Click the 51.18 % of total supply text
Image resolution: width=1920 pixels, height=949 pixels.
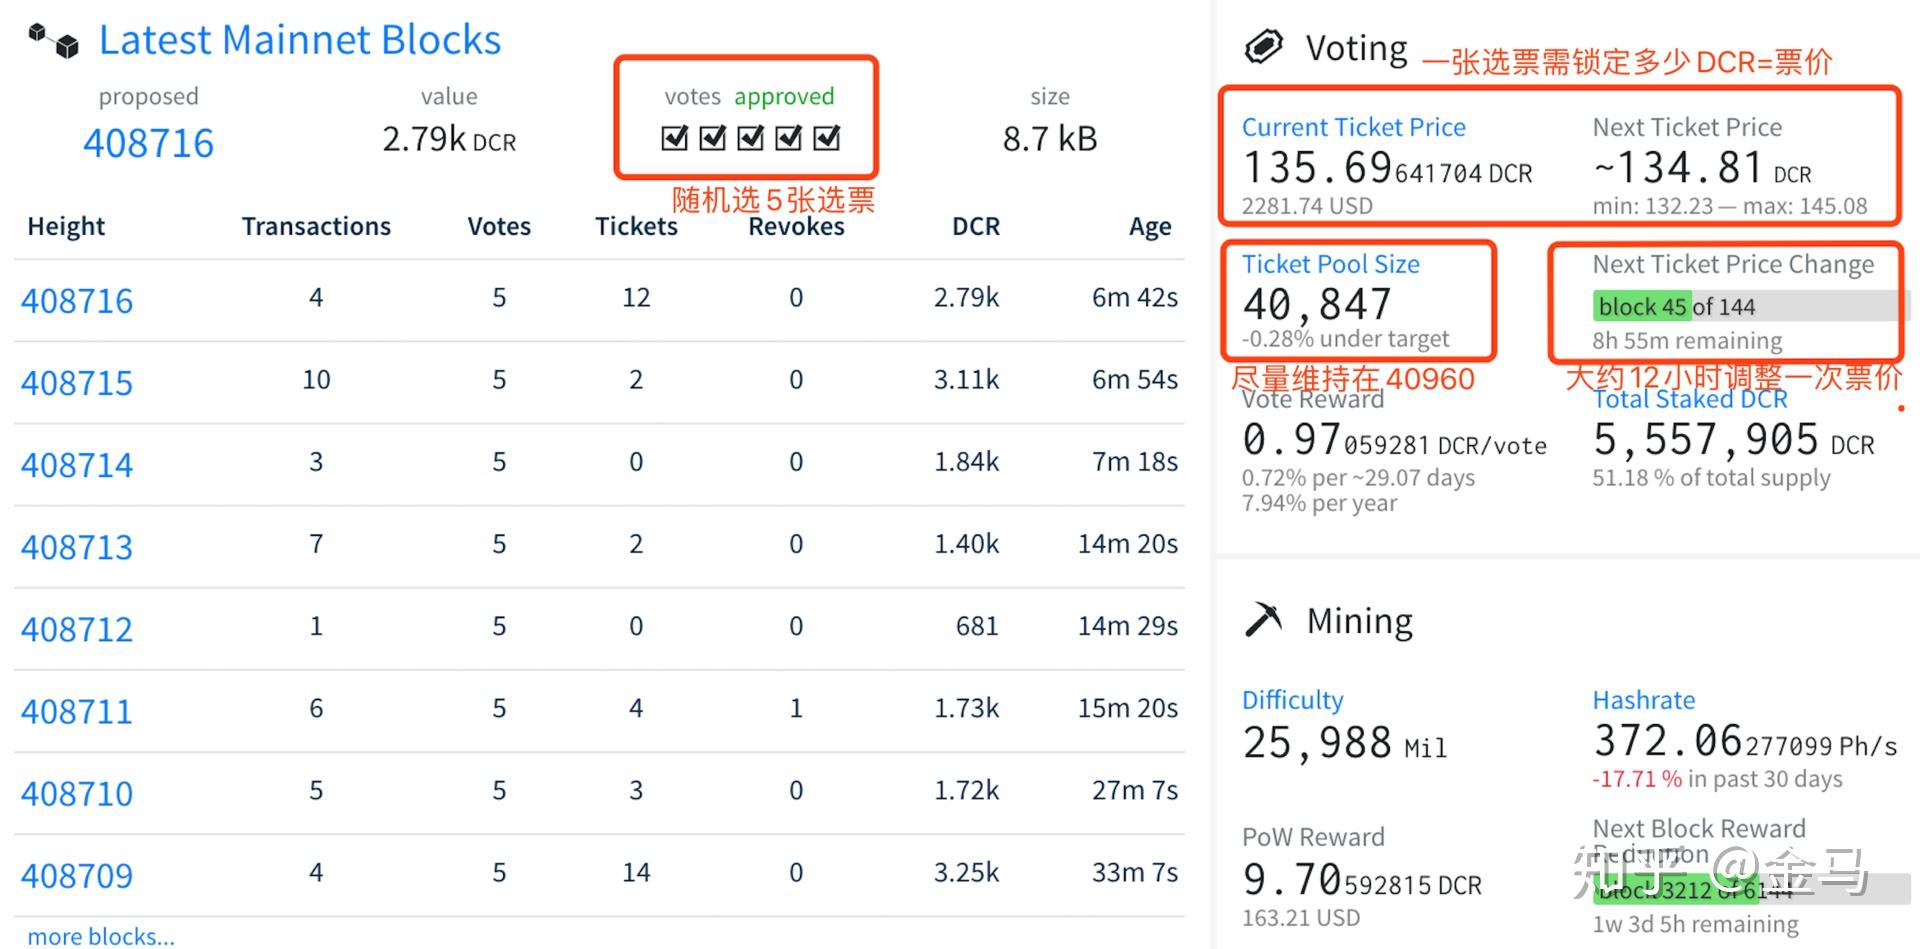(1711, 478)
